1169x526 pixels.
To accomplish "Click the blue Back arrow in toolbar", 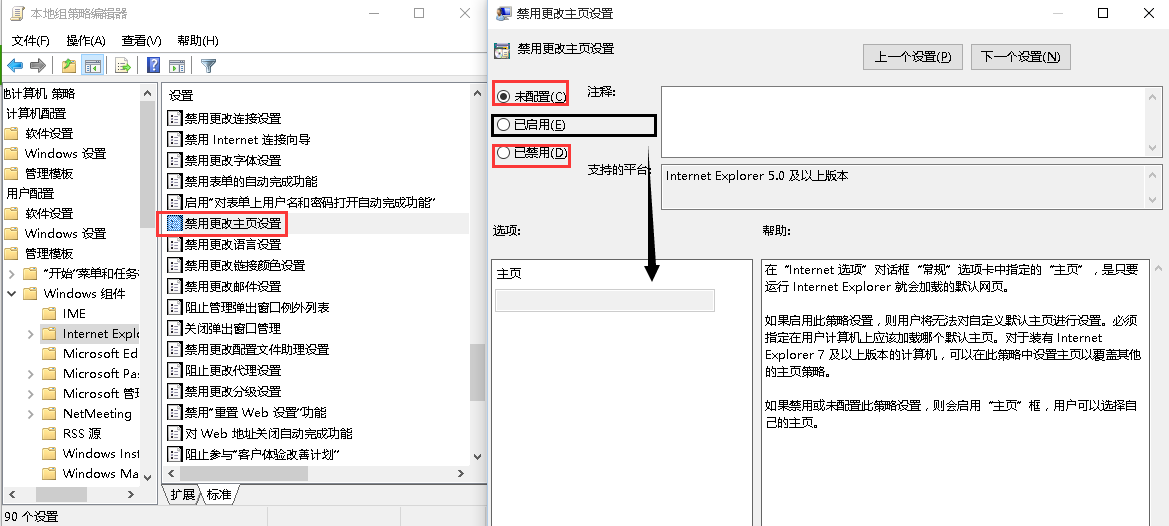I will click(x=15, y=66).
